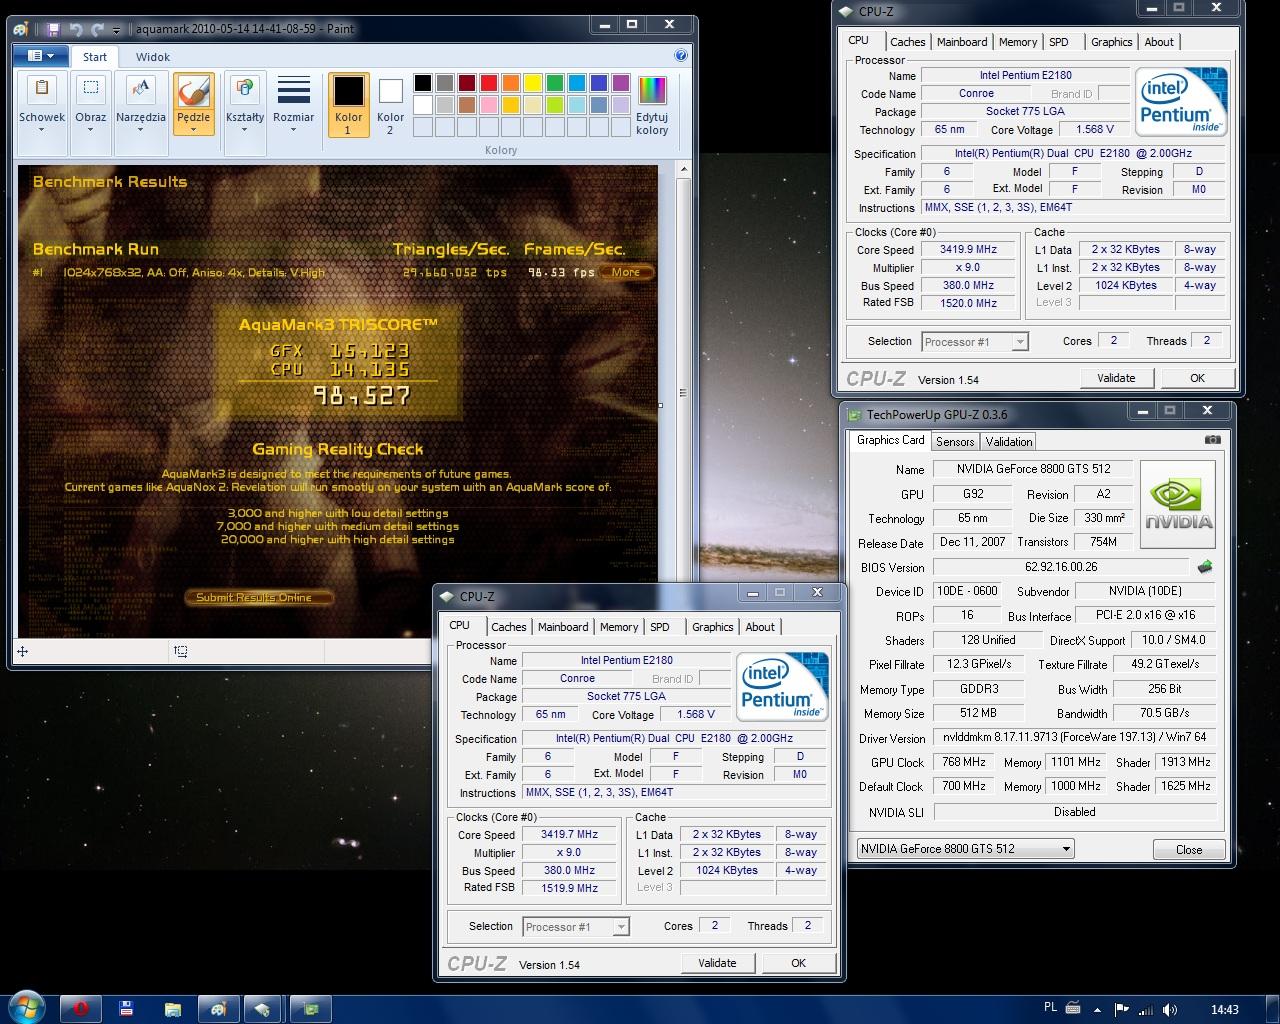Image resolution: width=1280 pixels, height=1024 pixels.
Task: Select Kolor 1 foreground color box
Action: (x=348, y=103)
